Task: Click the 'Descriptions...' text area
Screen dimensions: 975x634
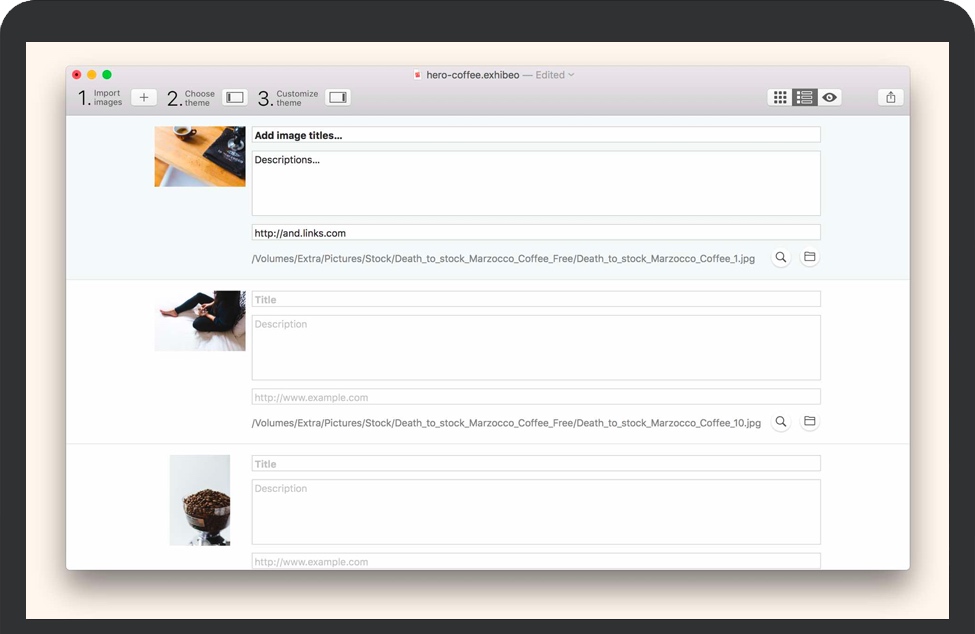Action: pyautogui.click(x=535, y=183)
